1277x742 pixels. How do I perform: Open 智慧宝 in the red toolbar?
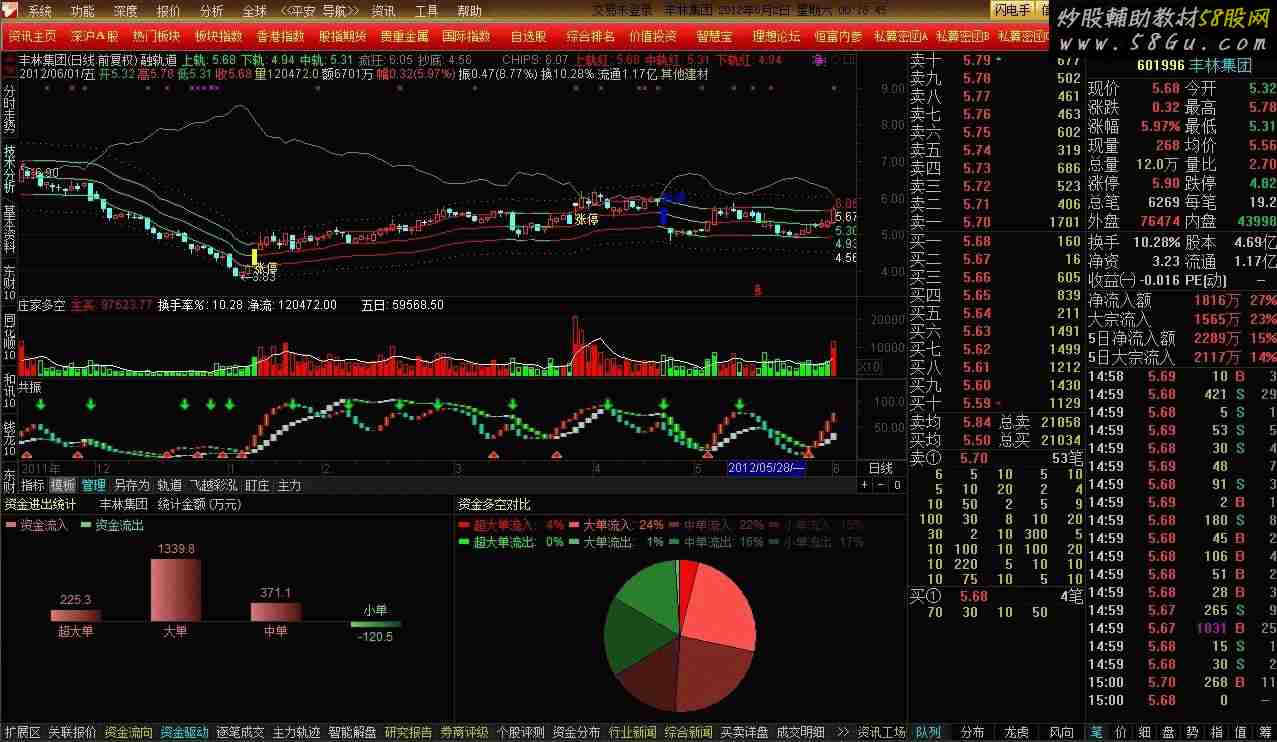714,36
